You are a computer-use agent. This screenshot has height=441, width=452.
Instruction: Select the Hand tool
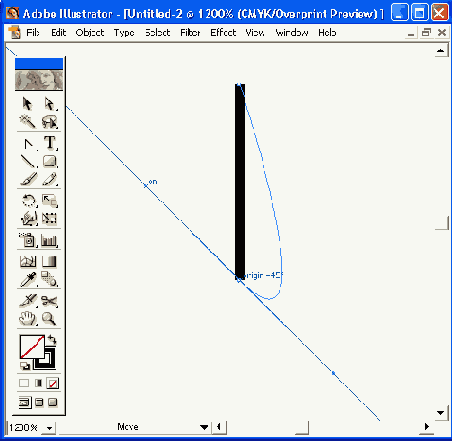click(28, 319)
